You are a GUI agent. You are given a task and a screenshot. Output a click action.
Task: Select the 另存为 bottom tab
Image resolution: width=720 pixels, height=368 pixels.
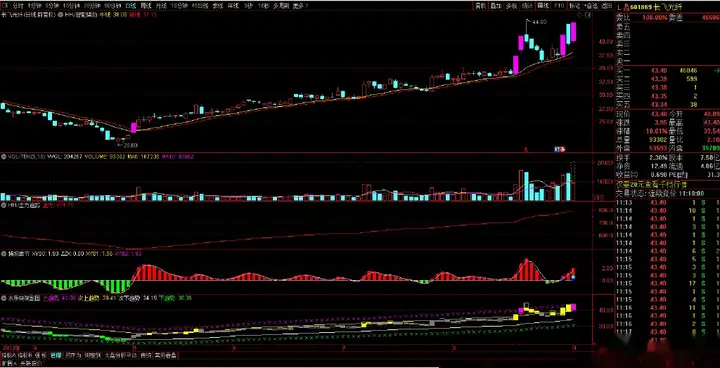[73, 355]
